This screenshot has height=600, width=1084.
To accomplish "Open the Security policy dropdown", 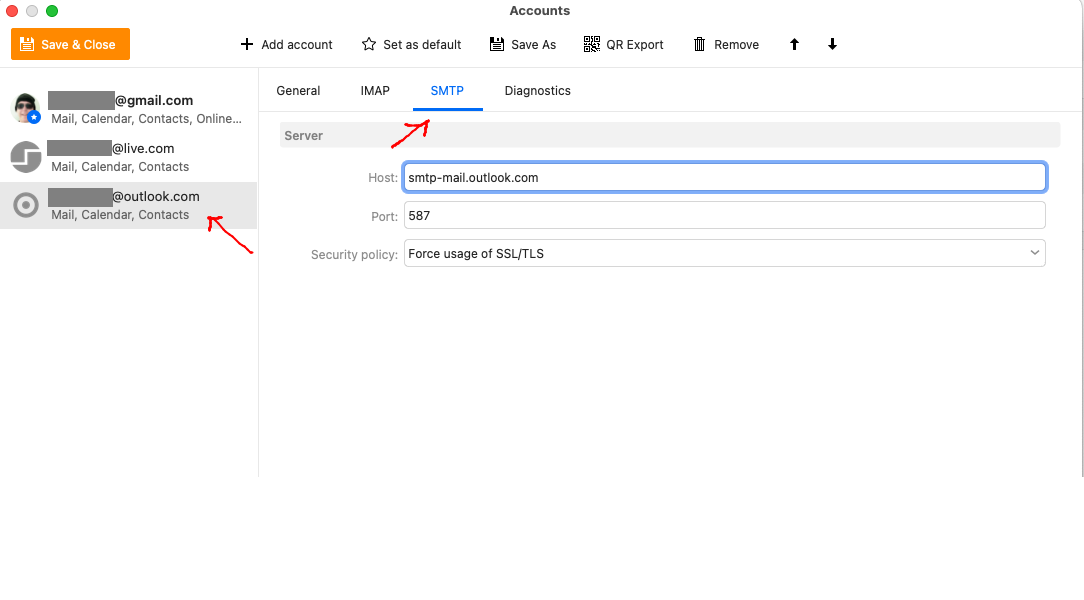I will [725, 254].
